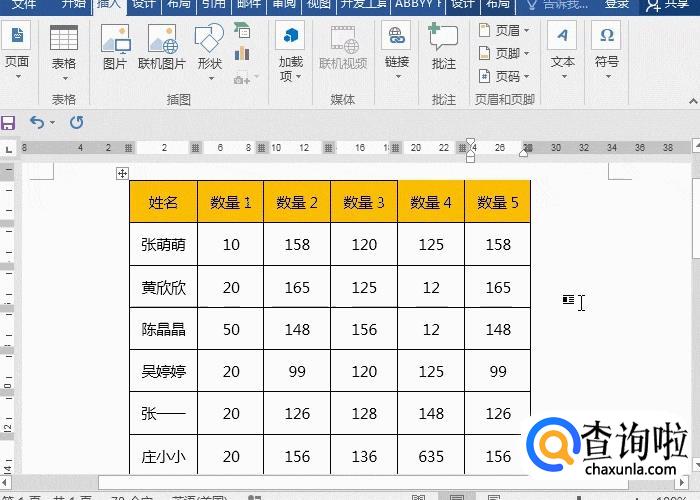Viewport: 700px width, 500px height.
Task: Click the 数量 1 header cell
Action: (230, 202)
